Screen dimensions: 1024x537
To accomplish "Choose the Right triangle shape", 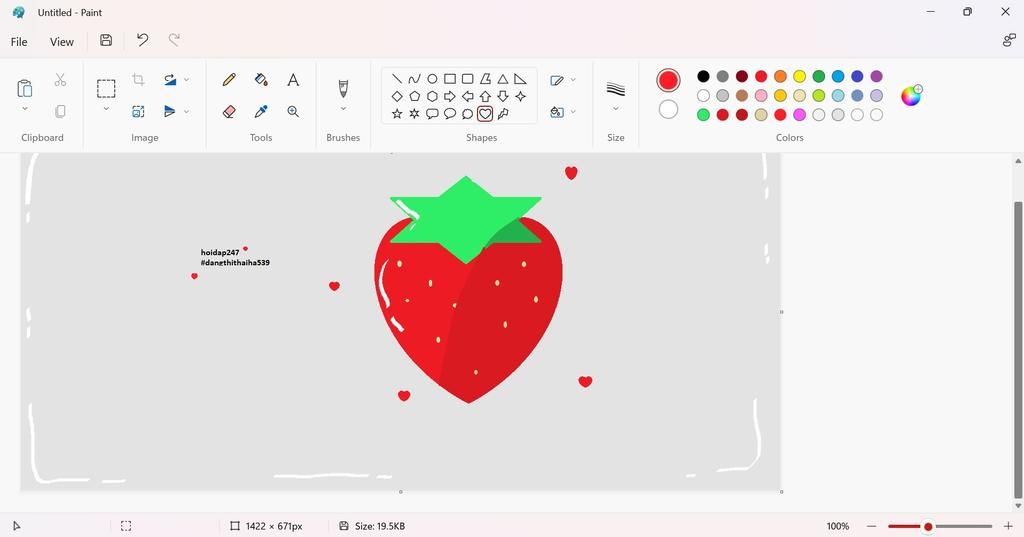I will (520, 79).
